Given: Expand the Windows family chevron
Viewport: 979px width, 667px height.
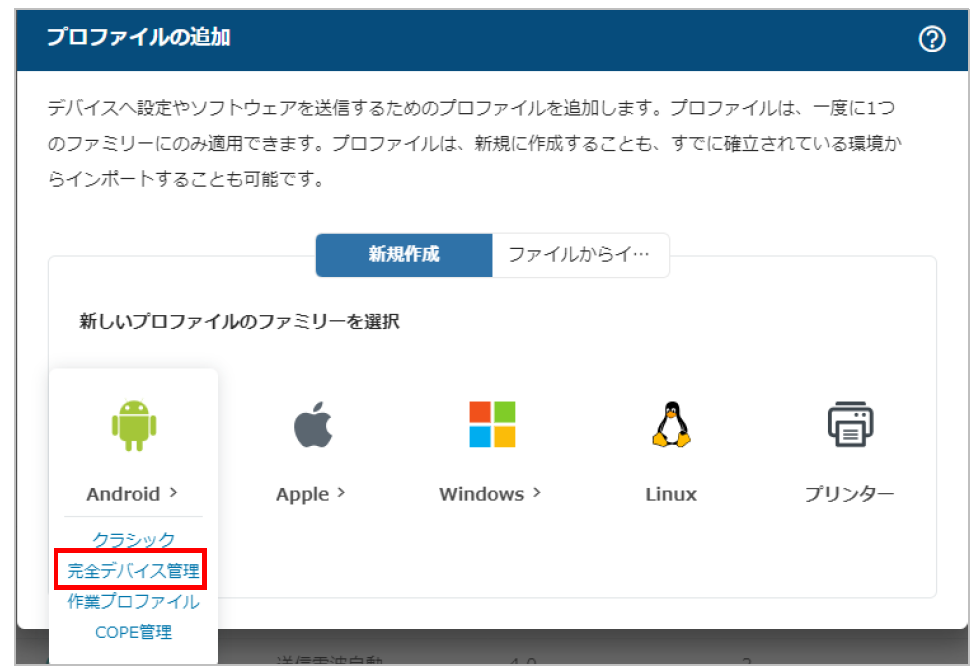Looking at the screenshot, I should point(537,493).
